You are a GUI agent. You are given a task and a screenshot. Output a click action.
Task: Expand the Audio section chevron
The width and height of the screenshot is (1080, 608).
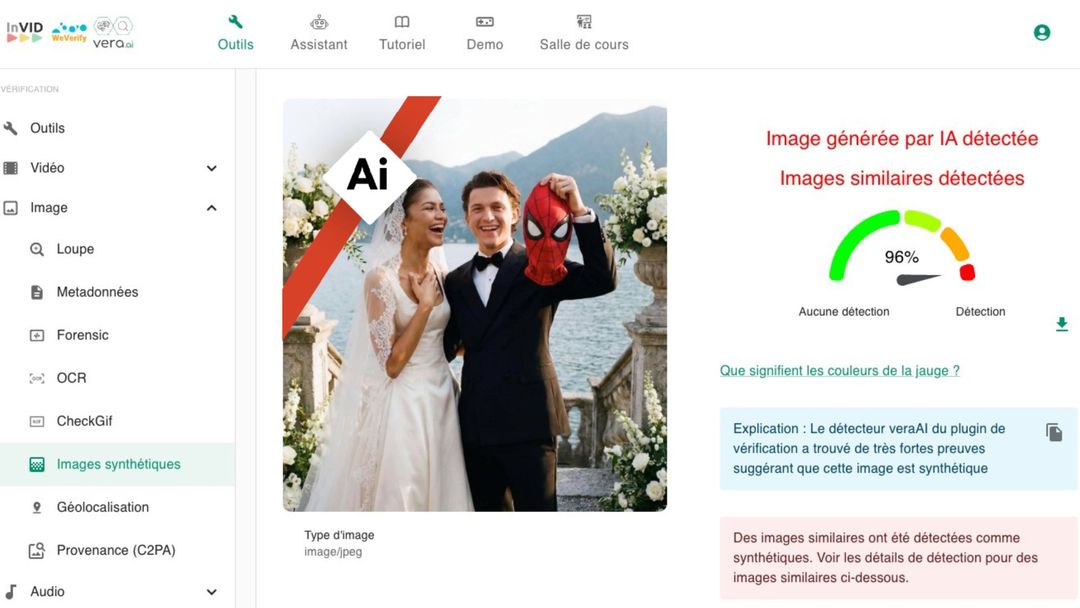pyautogui.click(x=211, y=592)
